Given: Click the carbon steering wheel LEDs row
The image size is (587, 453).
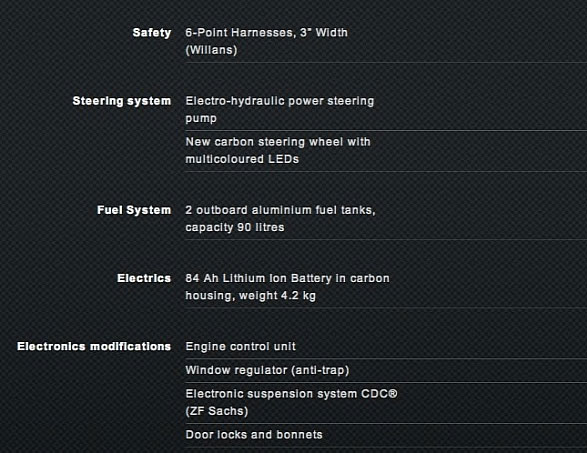Looking at the screenshot, I should (x=386, y=151).
